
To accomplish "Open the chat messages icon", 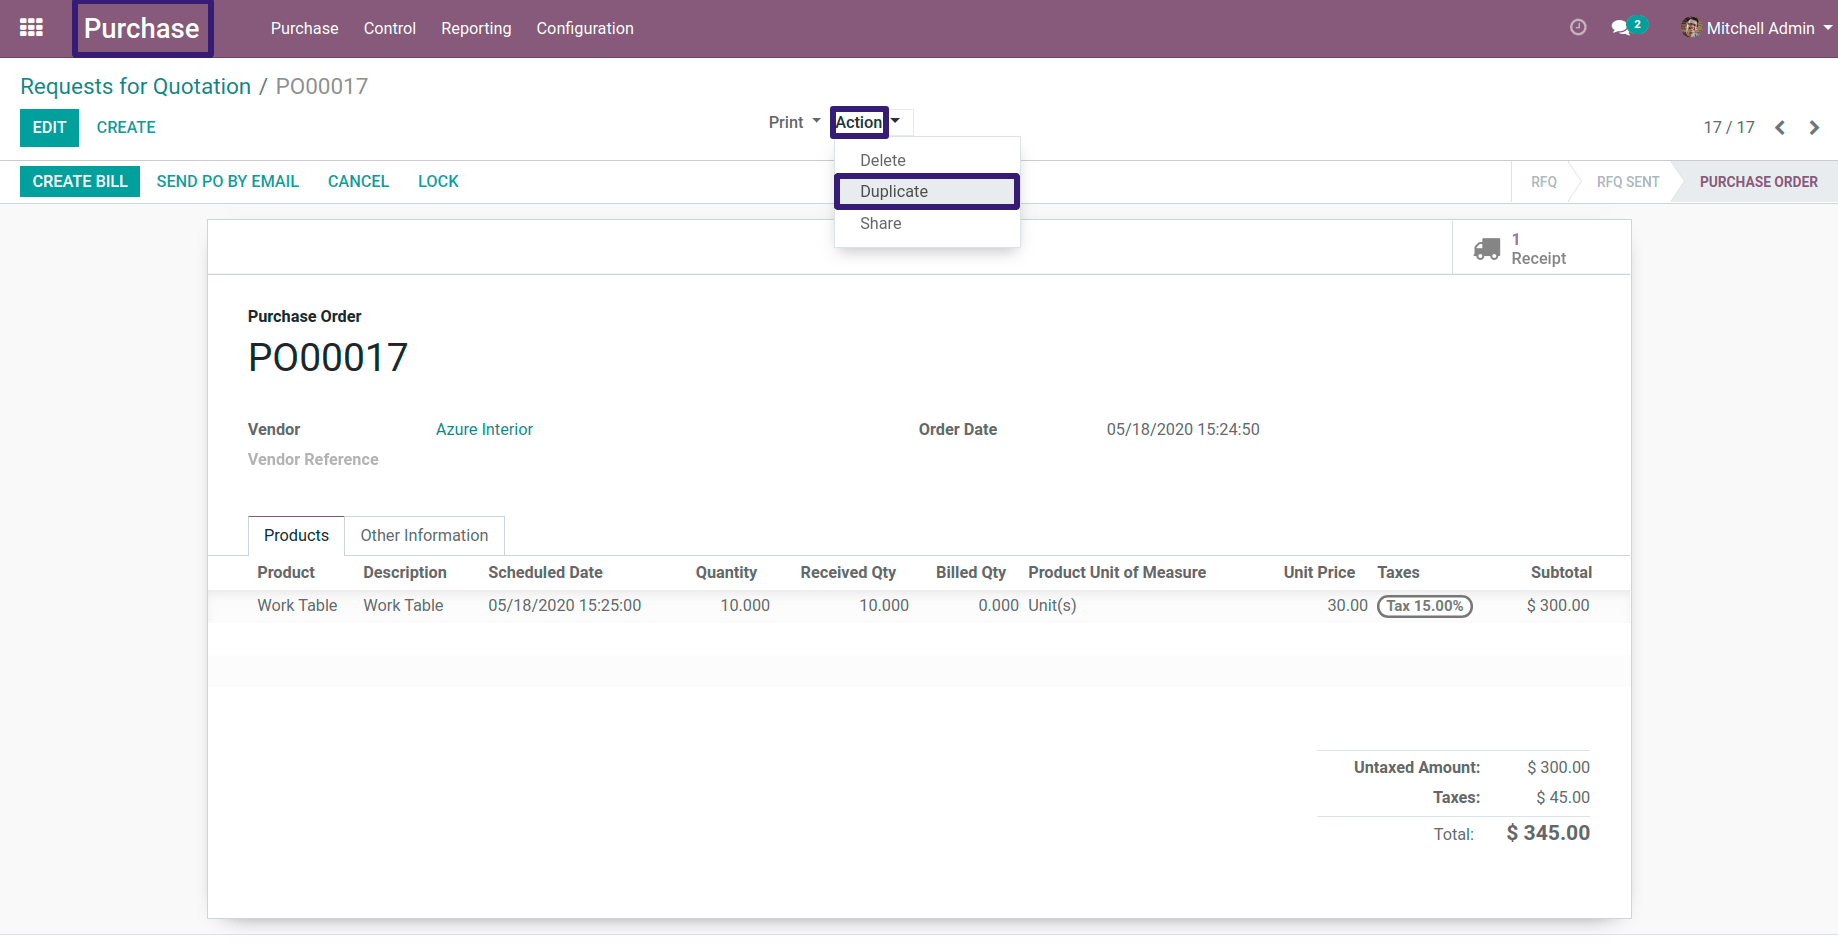I will pyautogui.click(x=1621, y=28).
